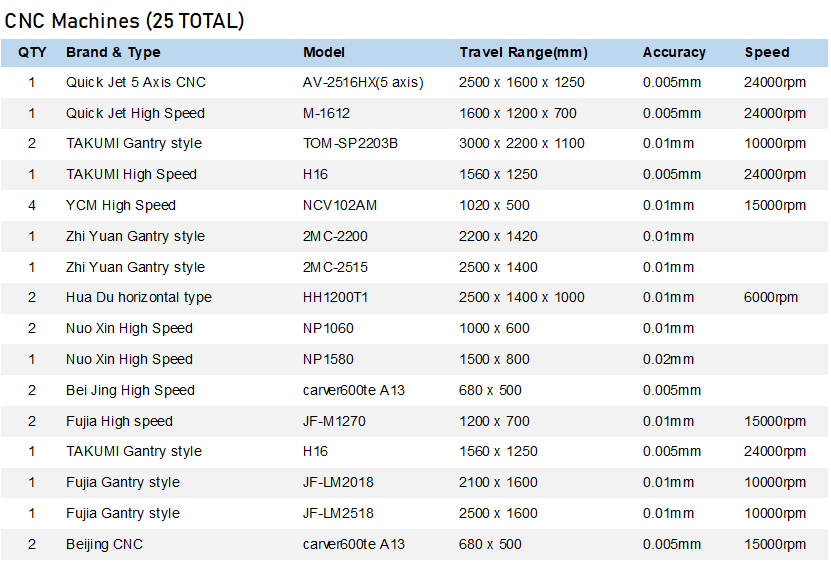
Task: Click travel range '1200 x 700'
Action: (494, 421)
